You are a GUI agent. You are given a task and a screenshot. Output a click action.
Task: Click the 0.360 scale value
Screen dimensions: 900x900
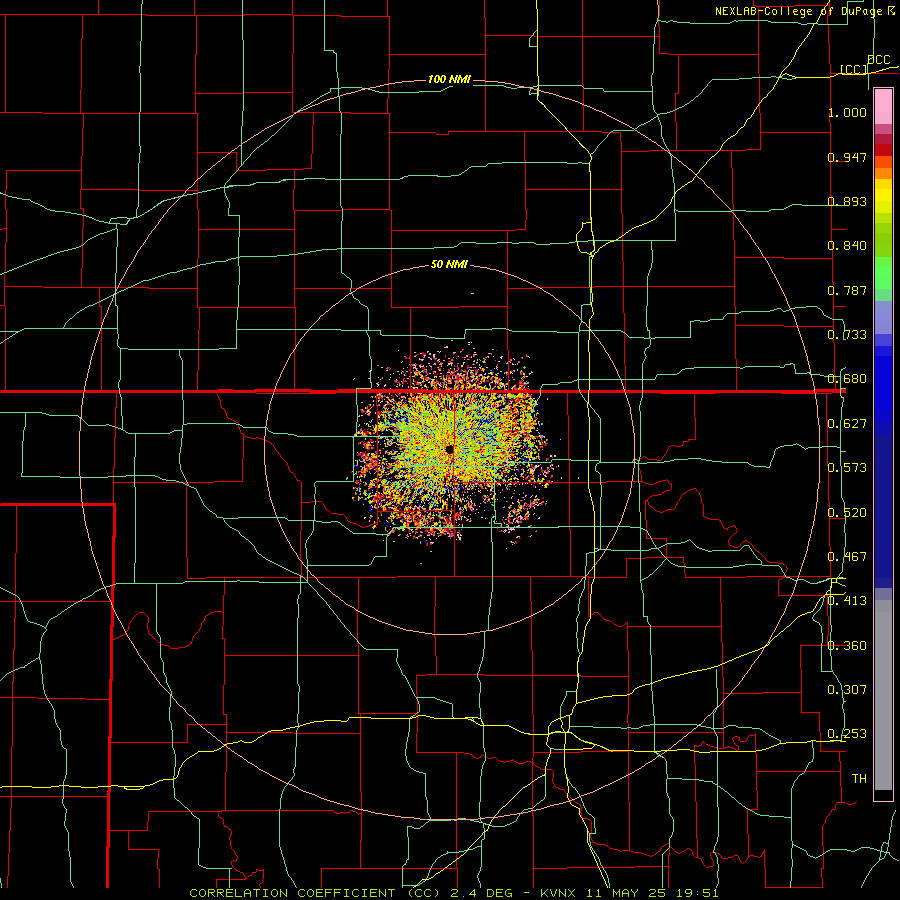847,646
